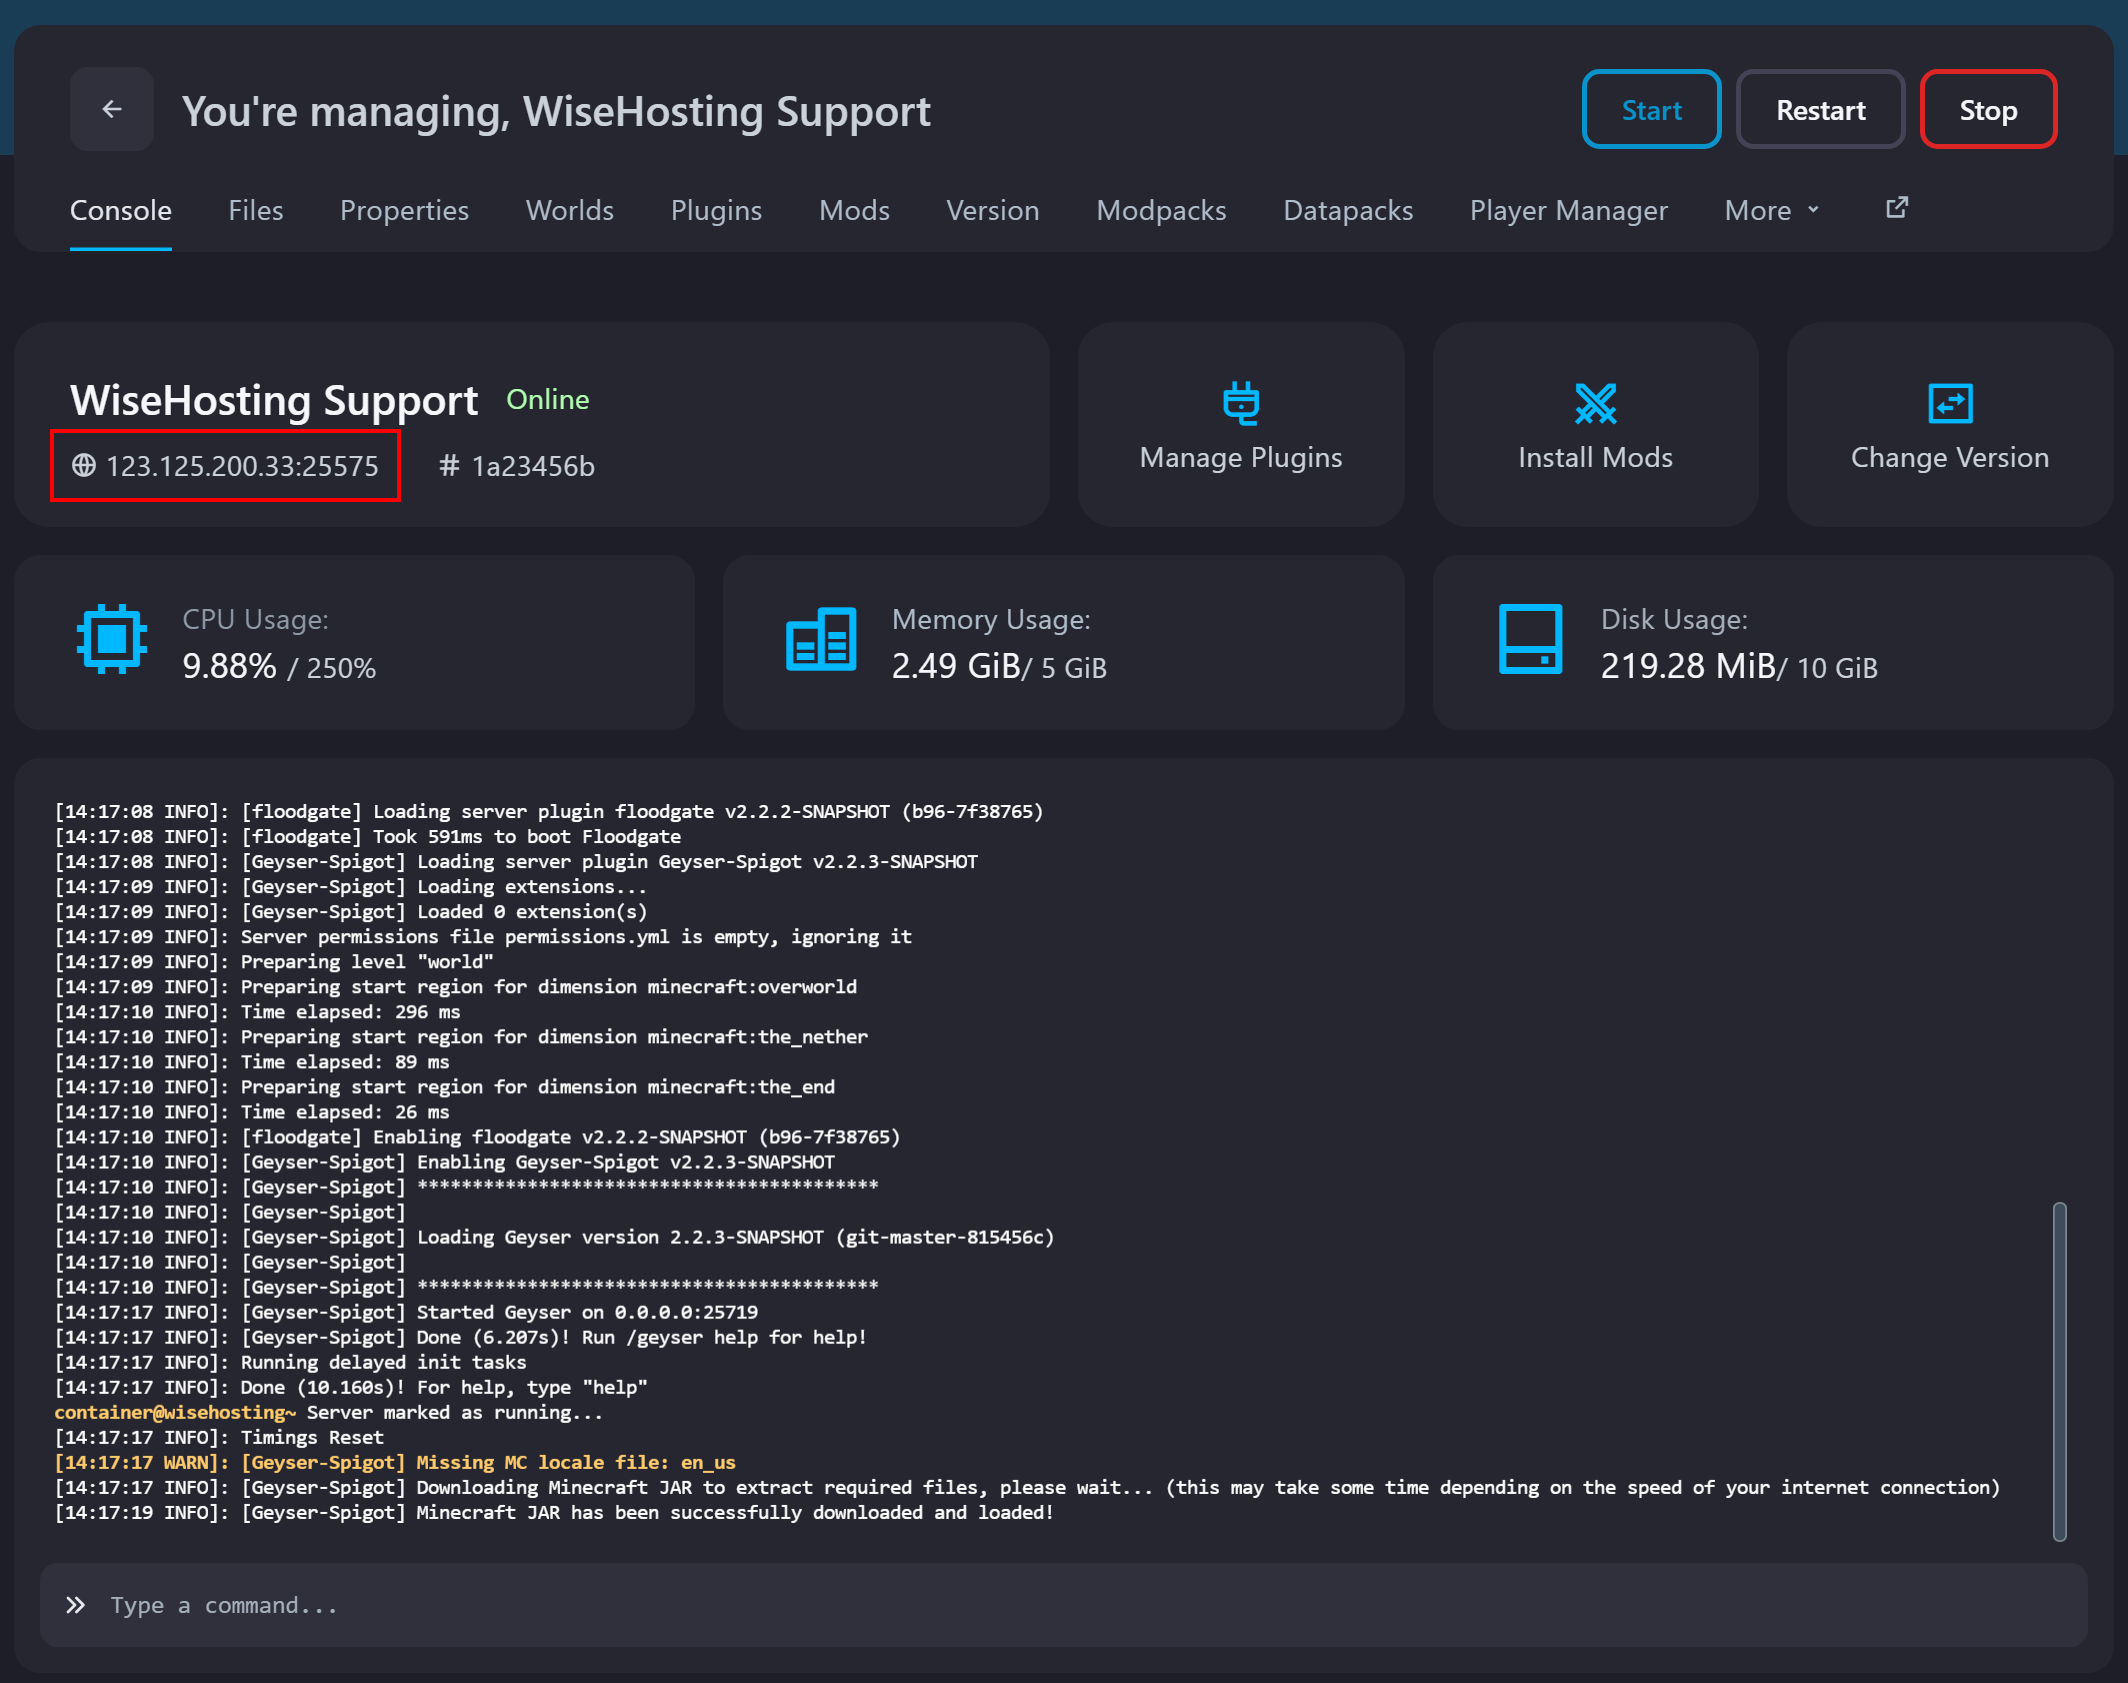Open the Modpacks tab
Screen dimensions: 2128x1683
click(x=1161, y=210)
